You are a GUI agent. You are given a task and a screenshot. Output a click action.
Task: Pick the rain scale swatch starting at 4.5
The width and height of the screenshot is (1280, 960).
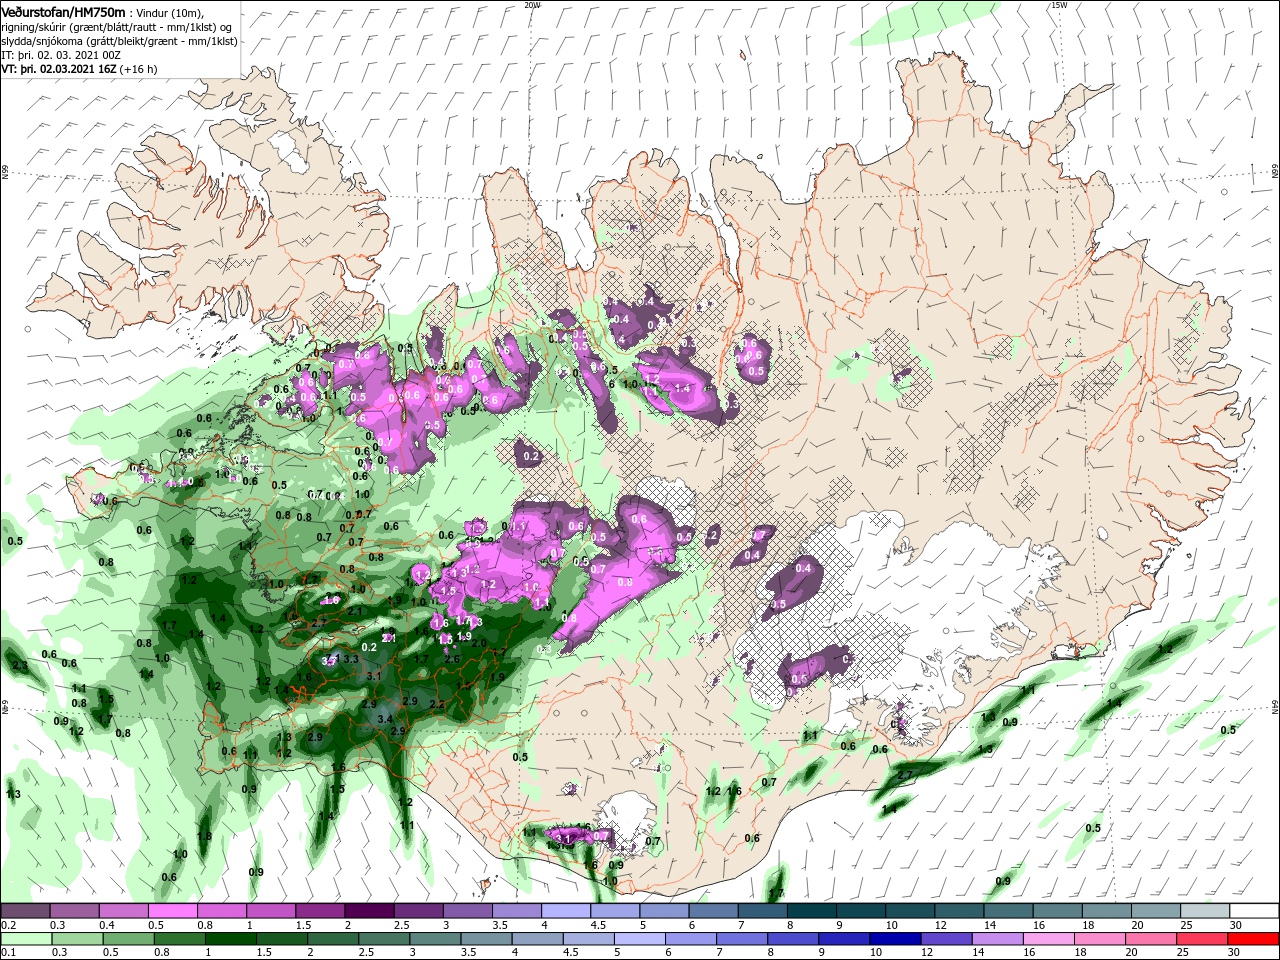pos(588,939)
